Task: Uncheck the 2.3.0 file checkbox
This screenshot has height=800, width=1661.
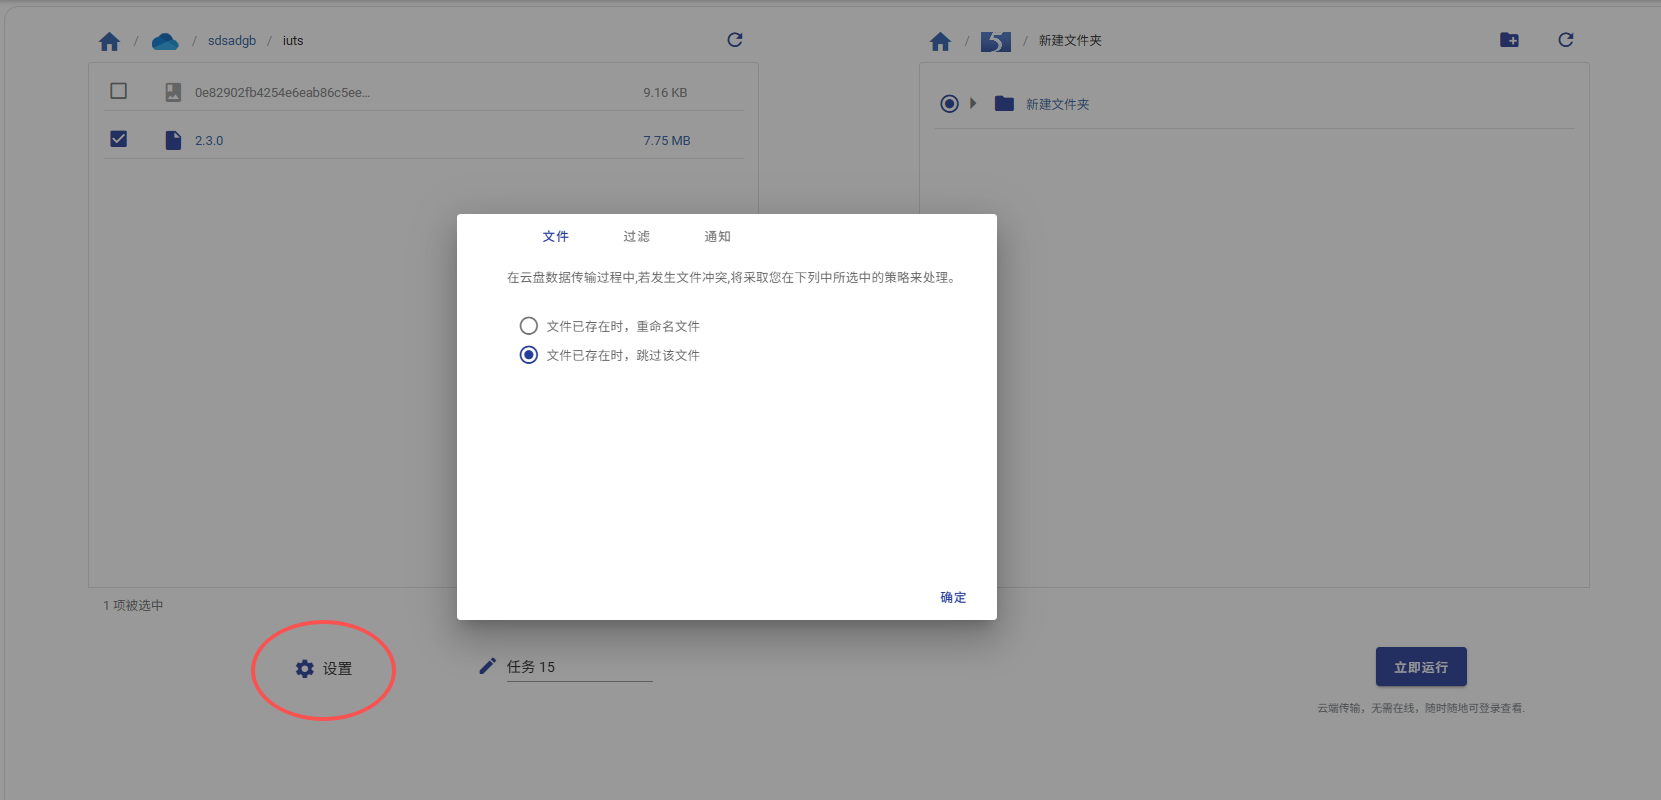Action: coord(118,139)
